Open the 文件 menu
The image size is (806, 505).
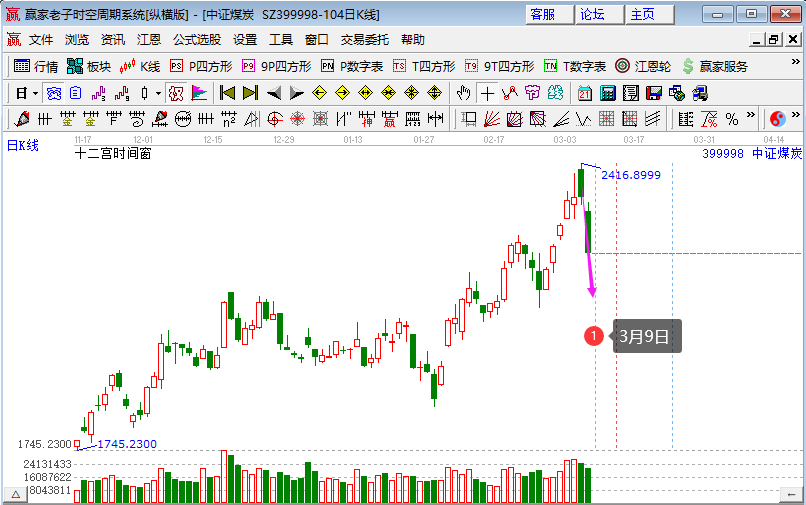point(41,40)
